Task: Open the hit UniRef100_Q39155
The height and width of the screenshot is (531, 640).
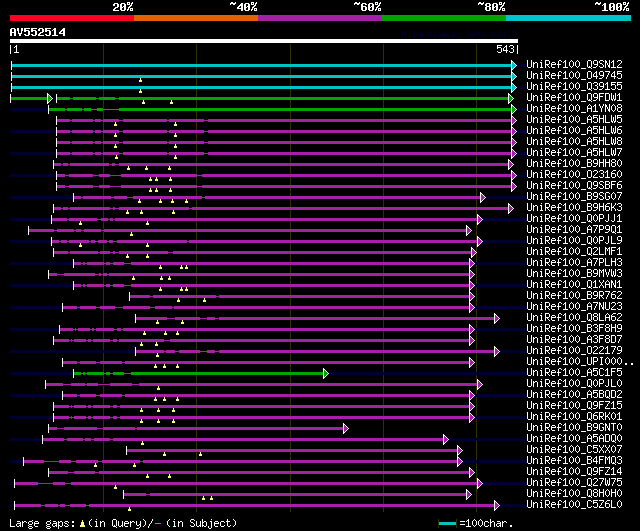Action: pos(574,86)
